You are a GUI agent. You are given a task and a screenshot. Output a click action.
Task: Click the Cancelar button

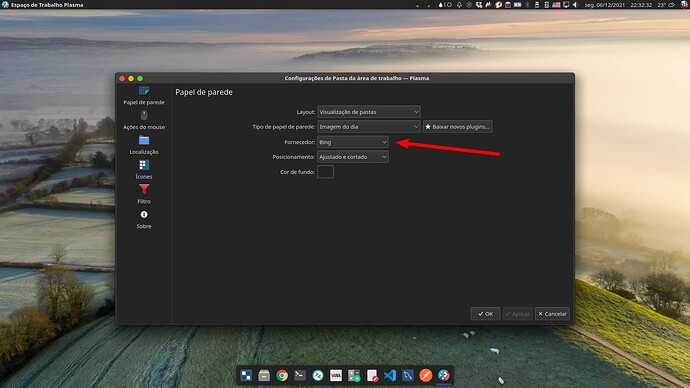coord(552,314)
